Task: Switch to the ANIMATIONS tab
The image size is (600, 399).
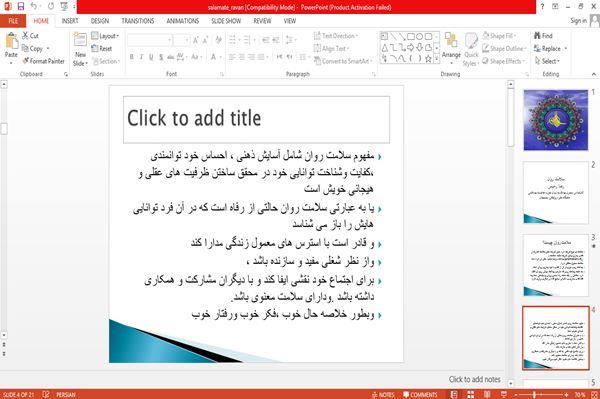Action: (183, 21)
